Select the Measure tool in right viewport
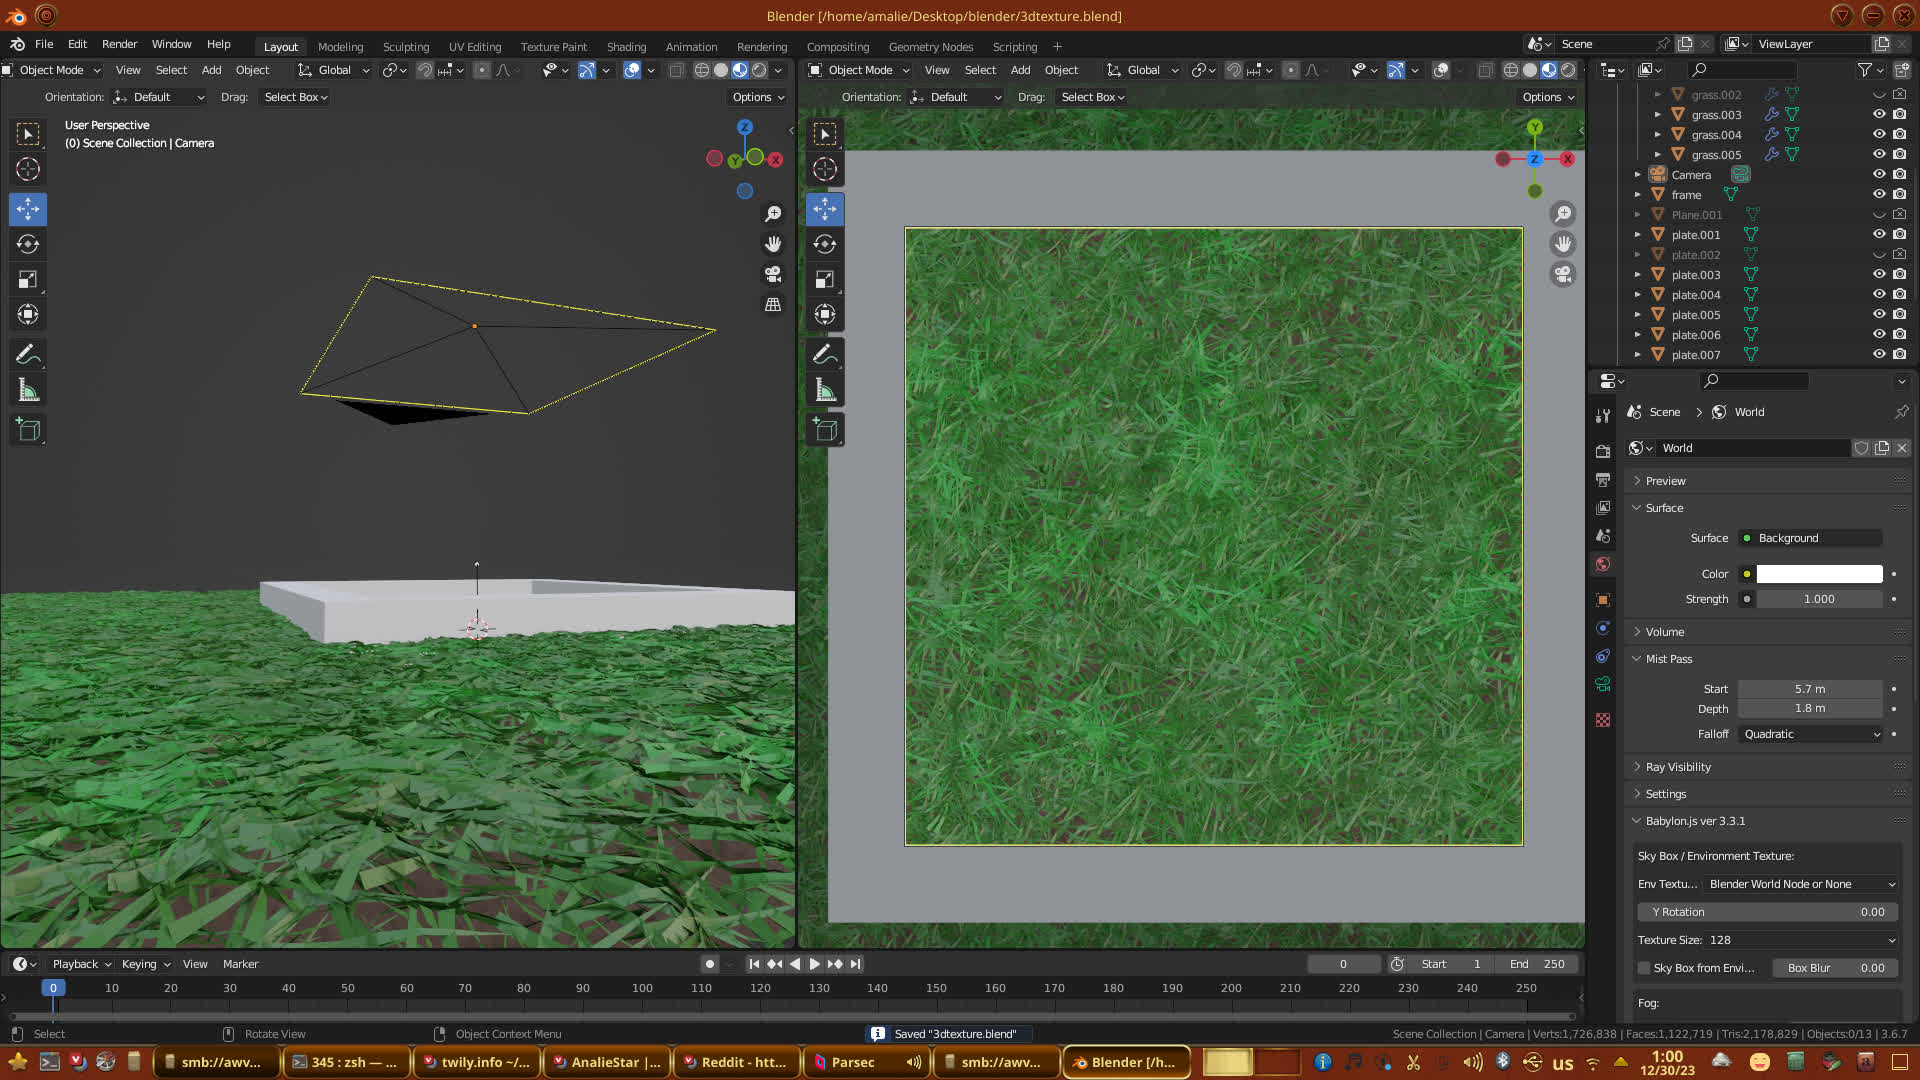The height and width of the screenshot is (1080, 1920). tap(825, 390)
